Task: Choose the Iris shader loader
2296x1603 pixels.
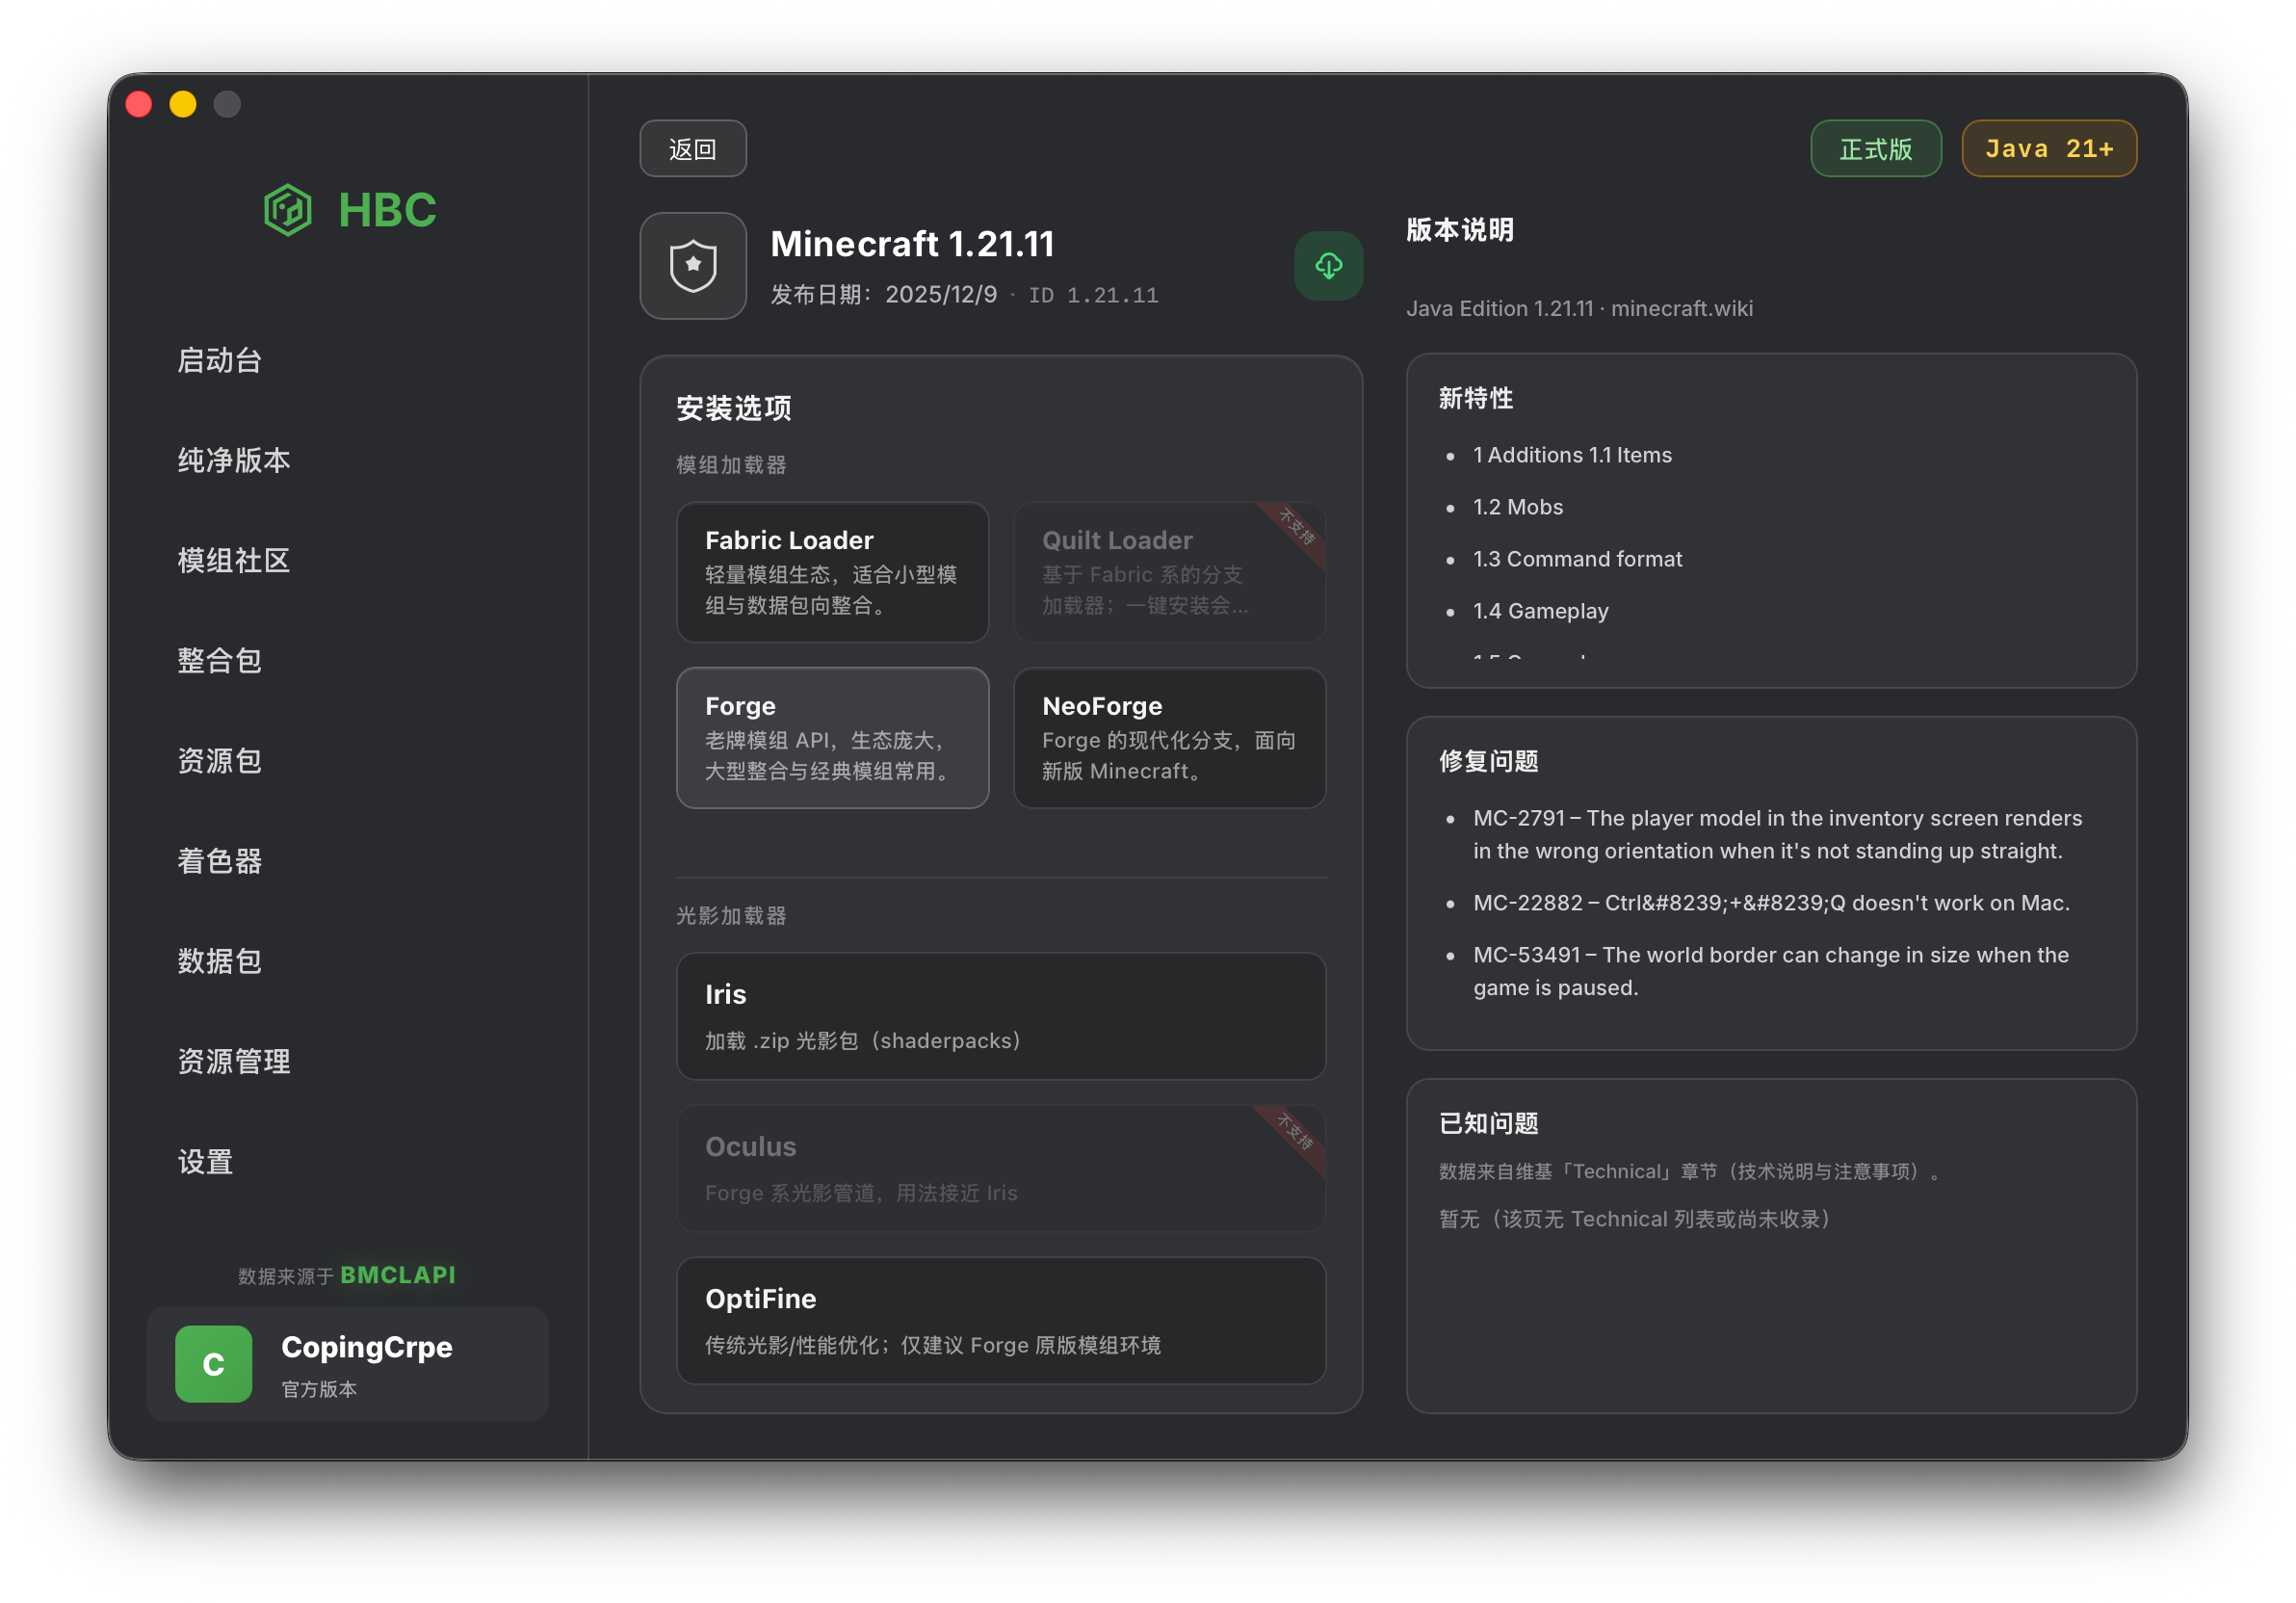Action: [x=1001, y=1016]
